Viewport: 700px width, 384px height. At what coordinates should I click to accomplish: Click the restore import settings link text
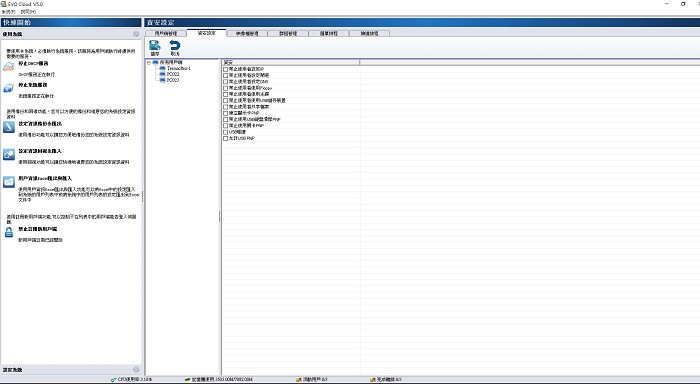(40, 151)
